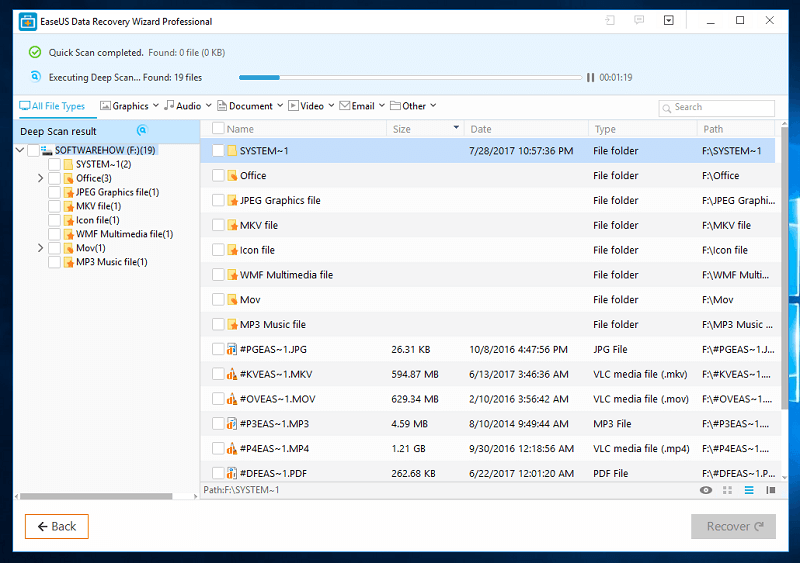Switch to thumbnail grid view
Viewport: 800px width, 563px height.
[x=728, y=490]
